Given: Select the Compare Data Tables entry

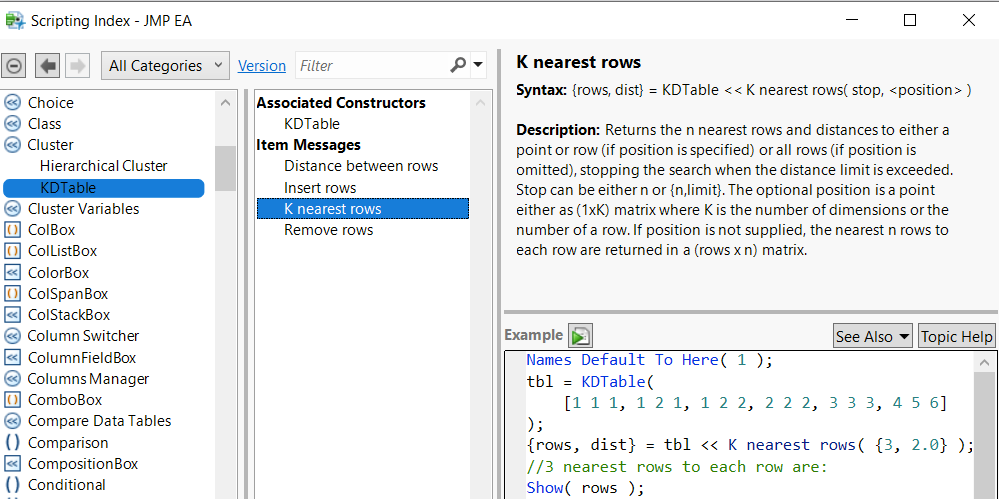Looking at the screenshot, I should coord(99,421).
